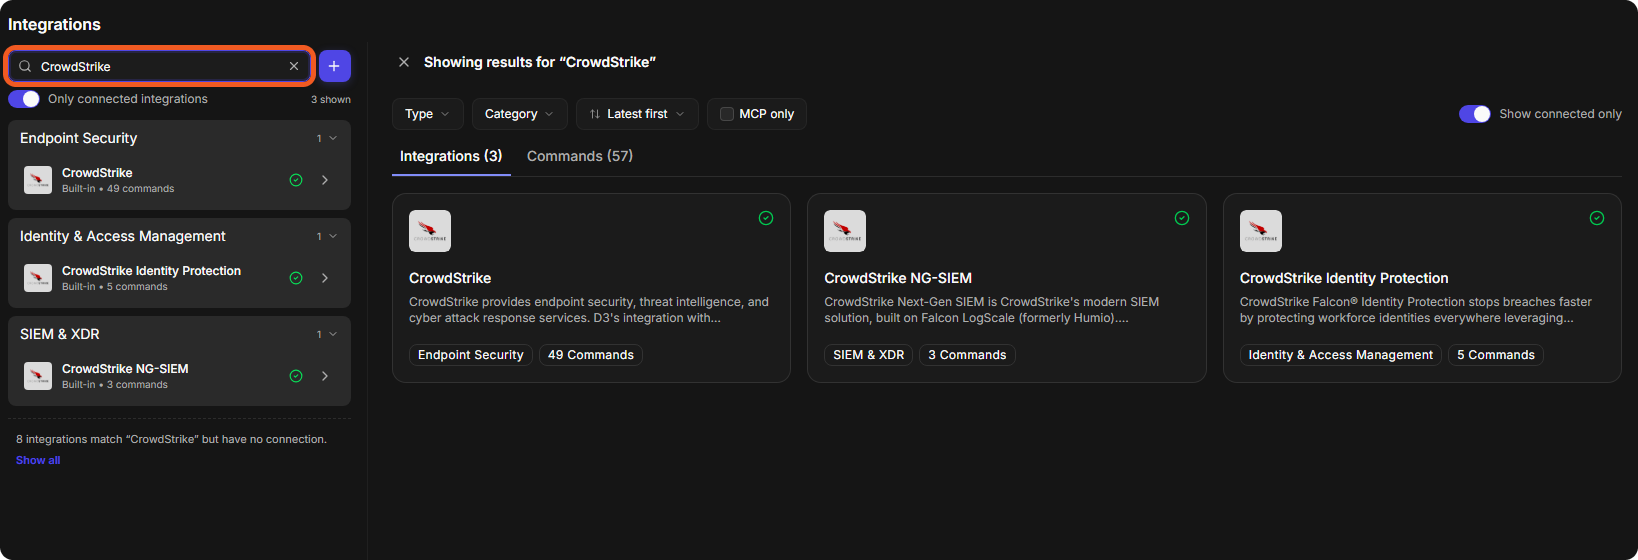Click Identity & Access Management tag on card
1638x560 pixels.
(x=1341, y=355)
